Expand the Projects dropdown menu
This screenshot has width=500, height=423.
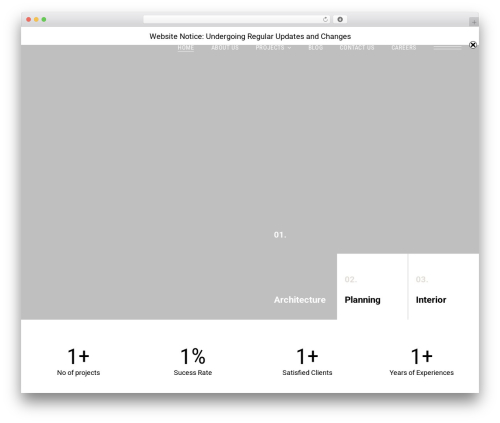pyautogui.click(x=273, y=48)
